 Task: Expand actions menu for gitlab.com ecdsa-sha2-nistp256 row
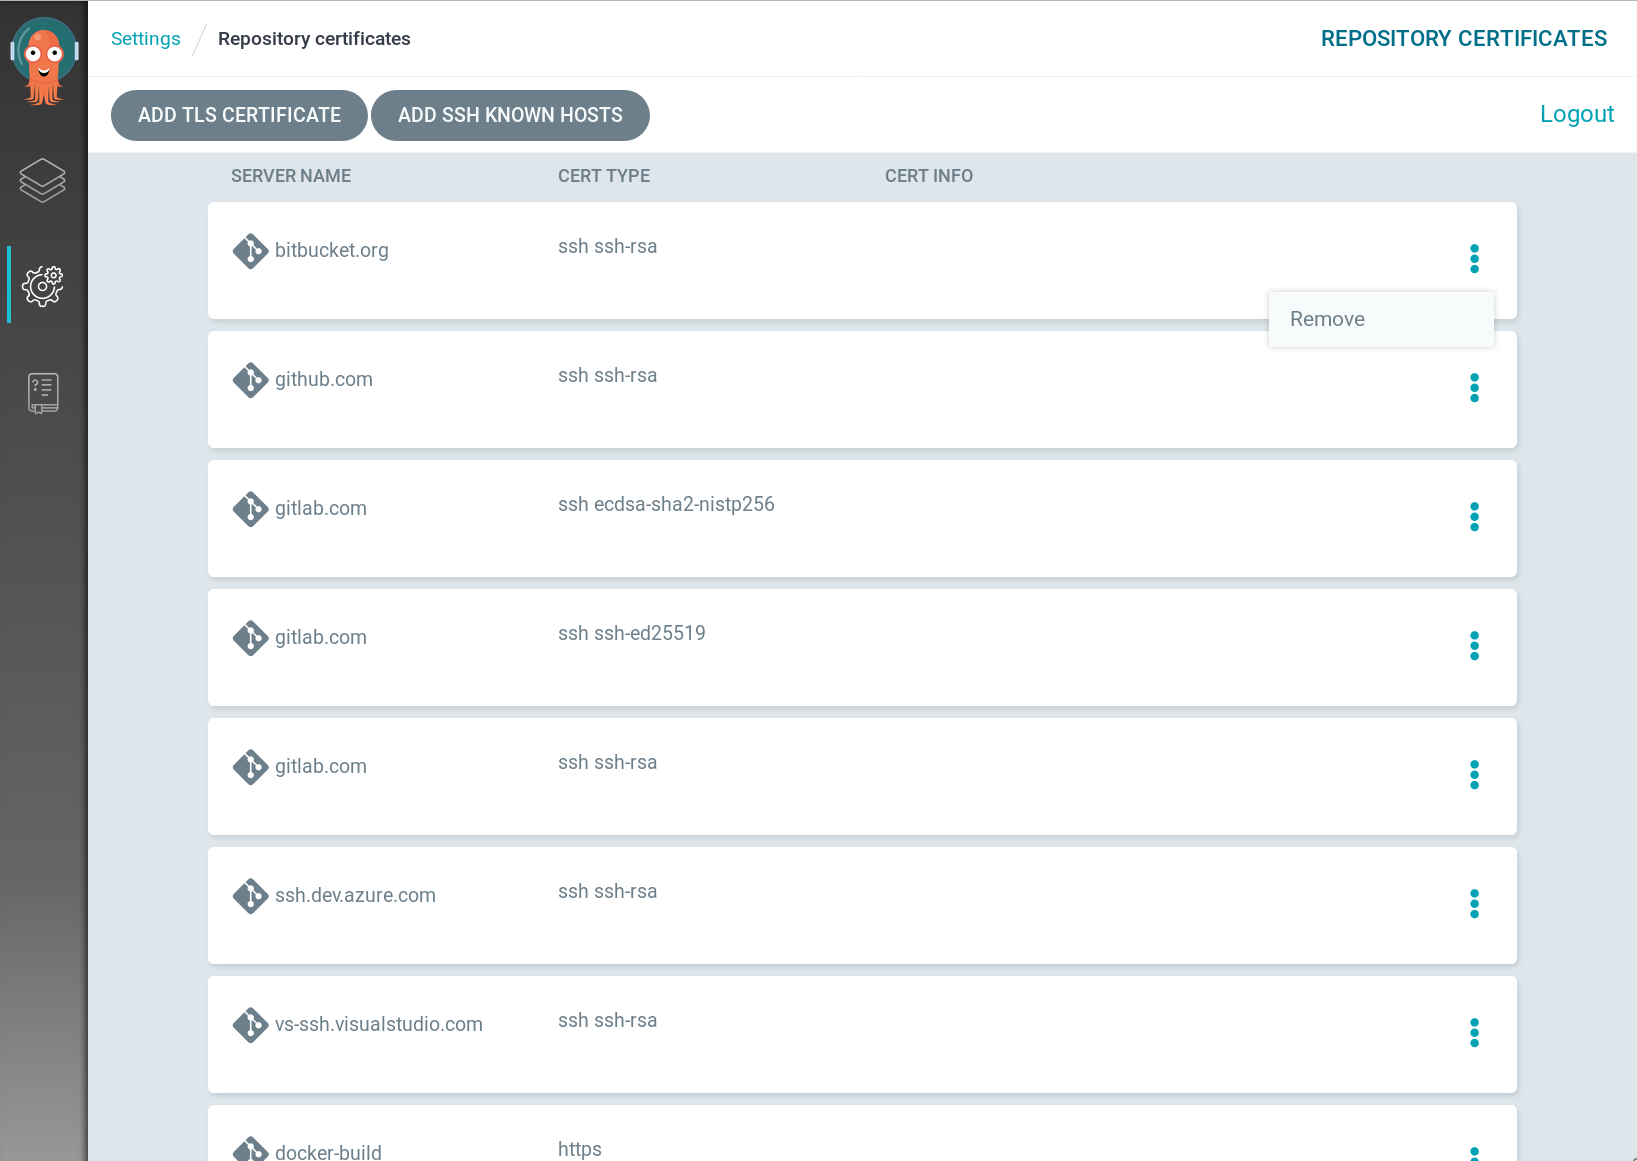[x=1474, y=517]
